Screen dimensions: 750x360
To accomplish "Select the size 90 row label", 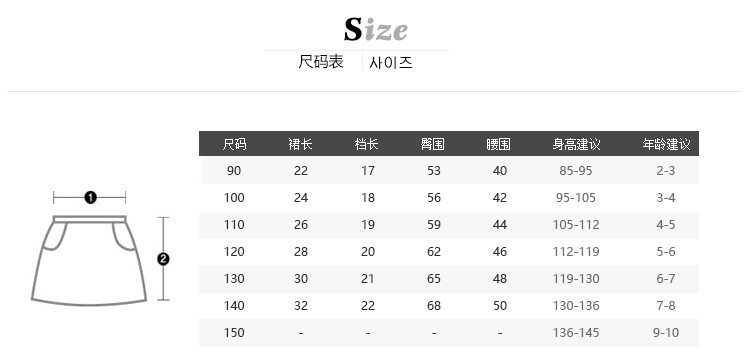I will tap(234, 171).
